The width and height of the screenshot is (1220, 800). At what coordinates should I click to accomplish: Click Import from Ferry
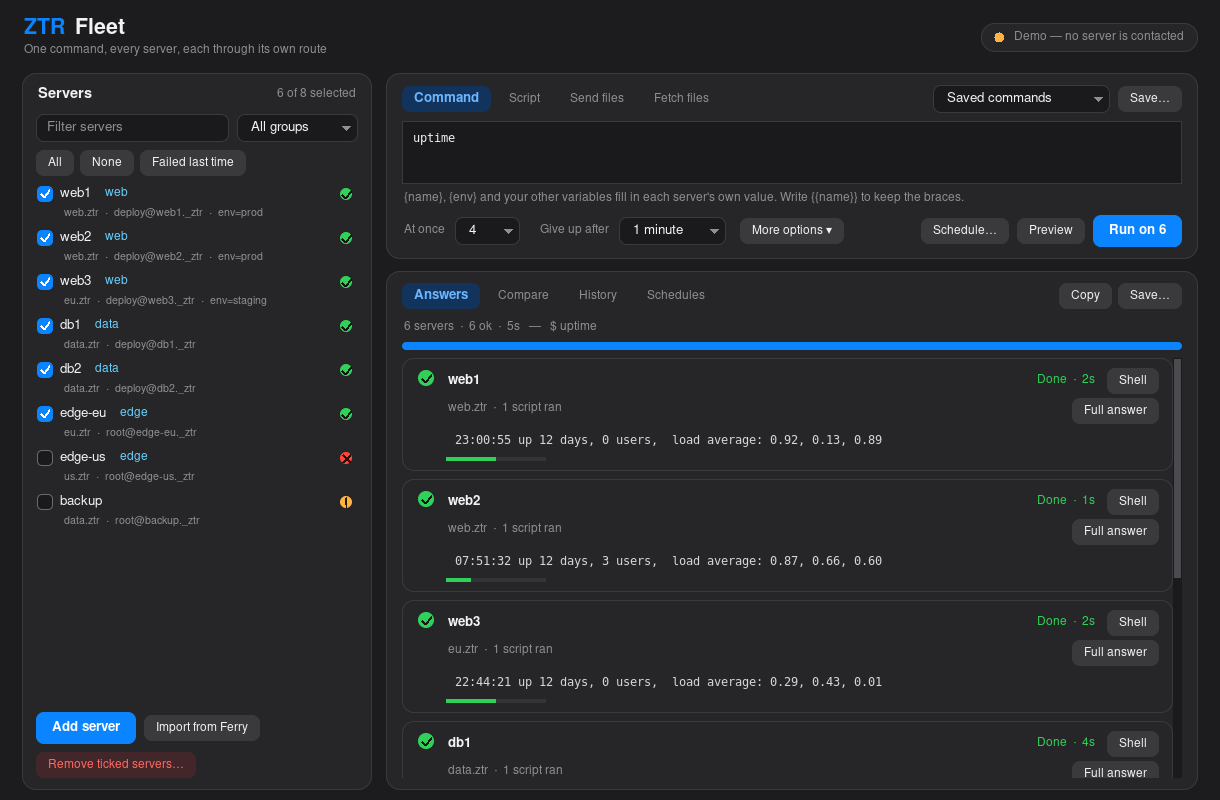[202, 728]
